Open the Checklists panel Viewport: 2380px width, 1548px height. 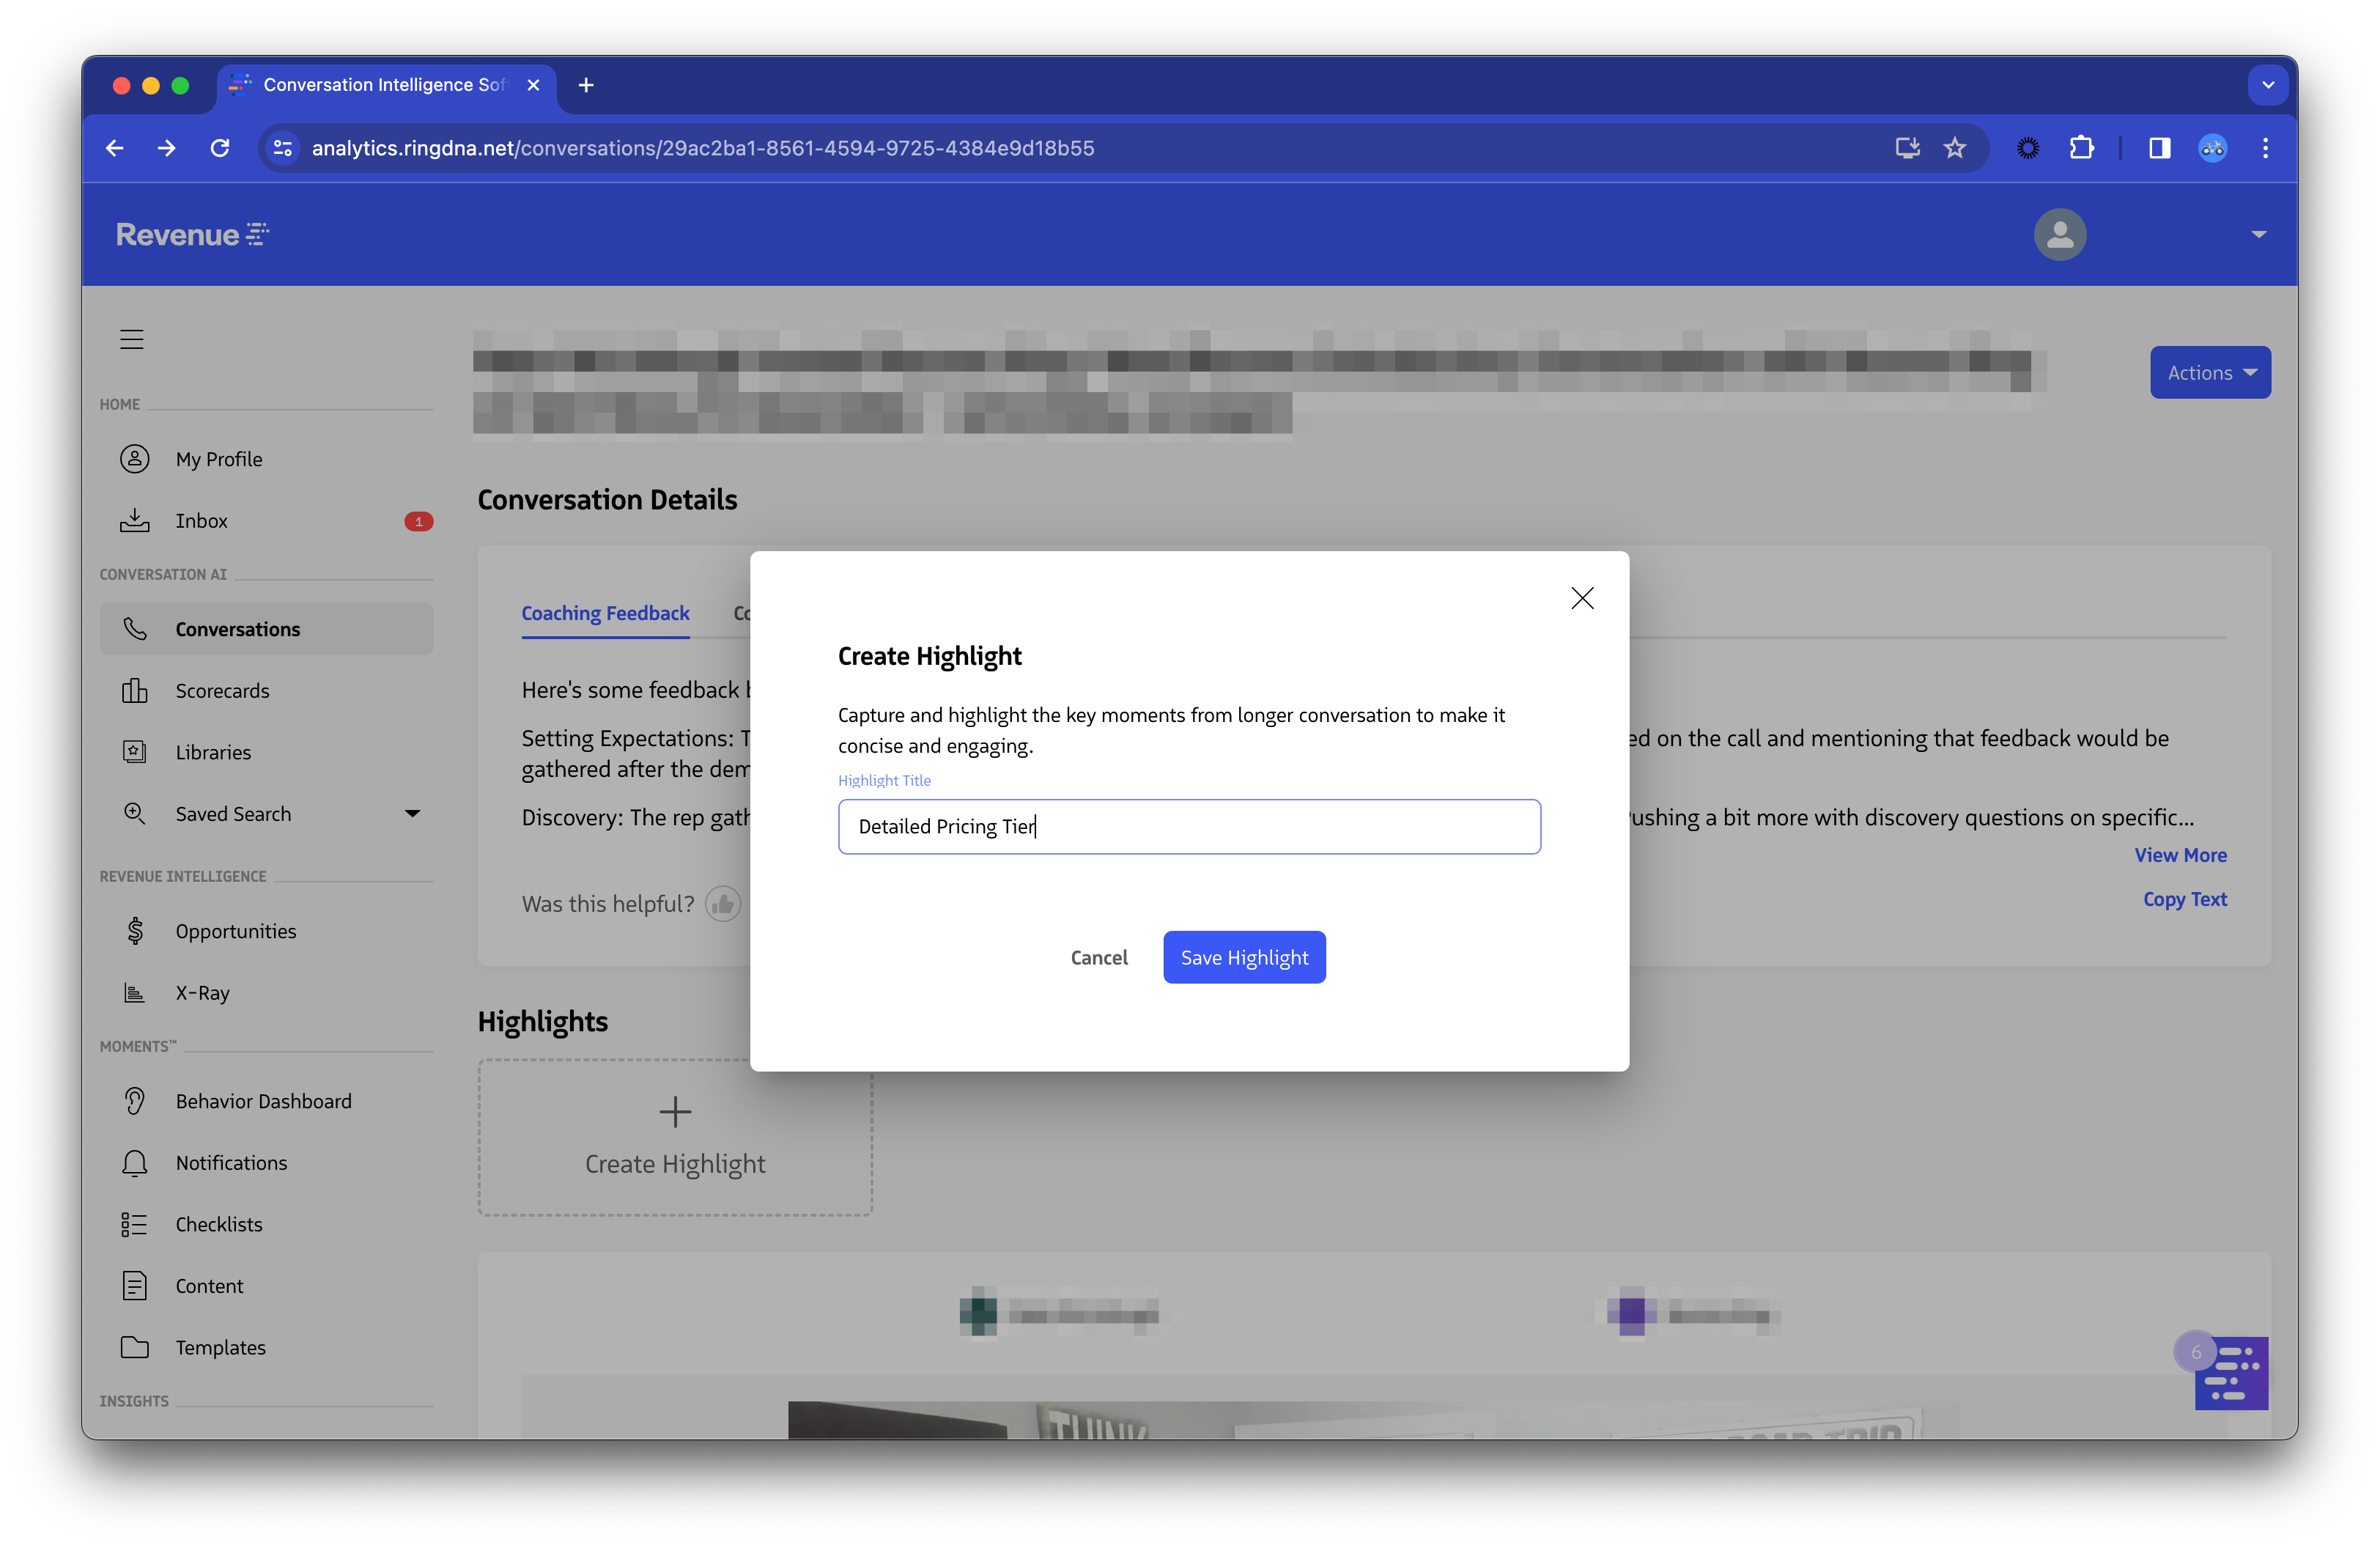coord(219,1224)
